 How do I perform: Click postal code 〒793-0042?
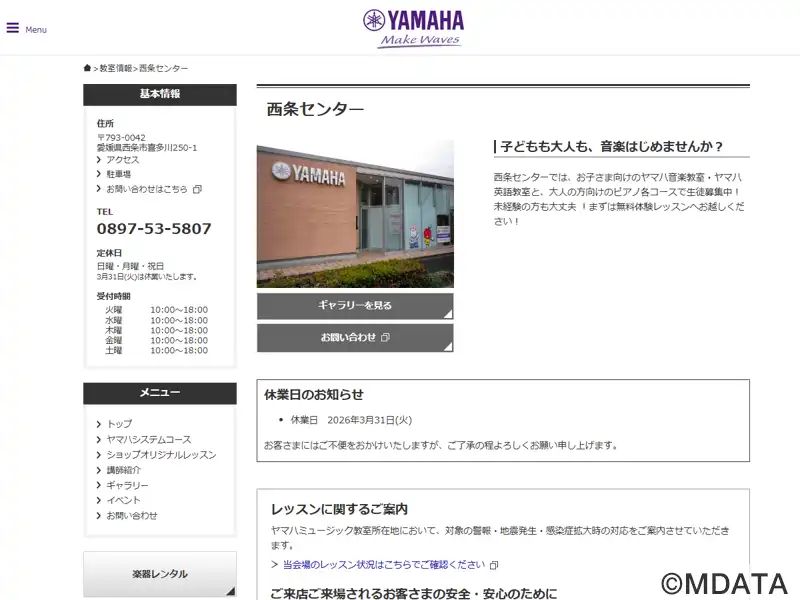point(121,137)
